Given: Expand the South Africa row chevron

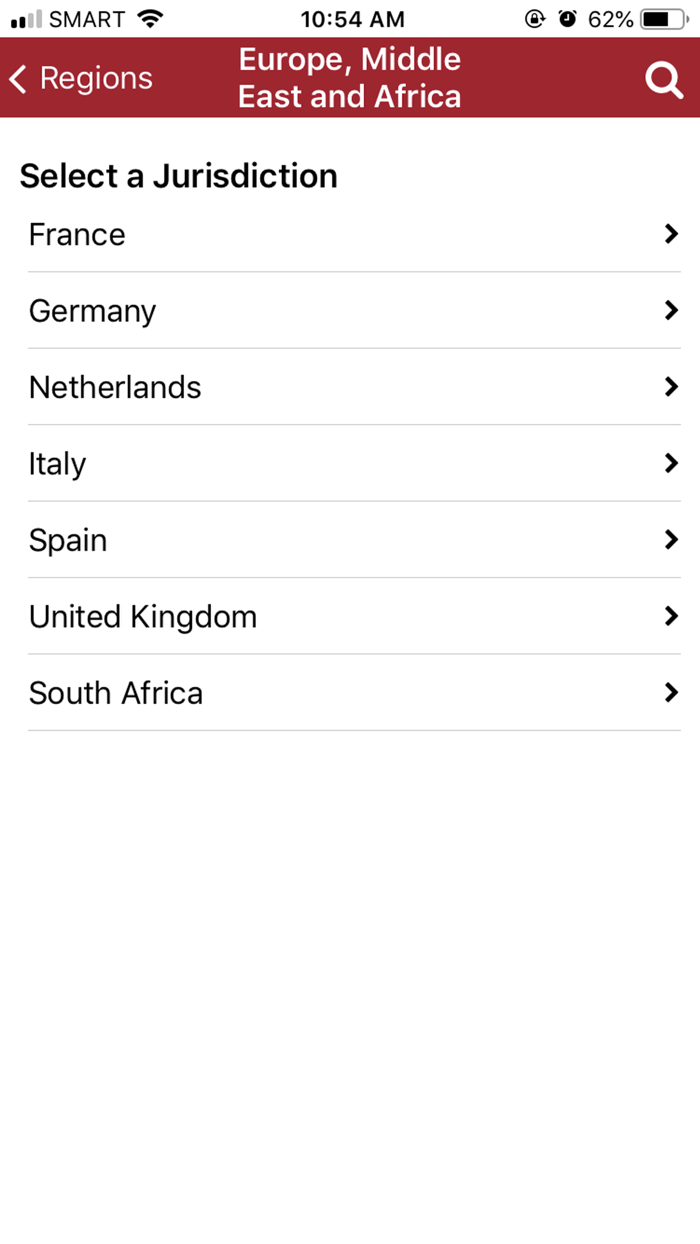Looking at the screenshot, I should [x=670, y=692].
